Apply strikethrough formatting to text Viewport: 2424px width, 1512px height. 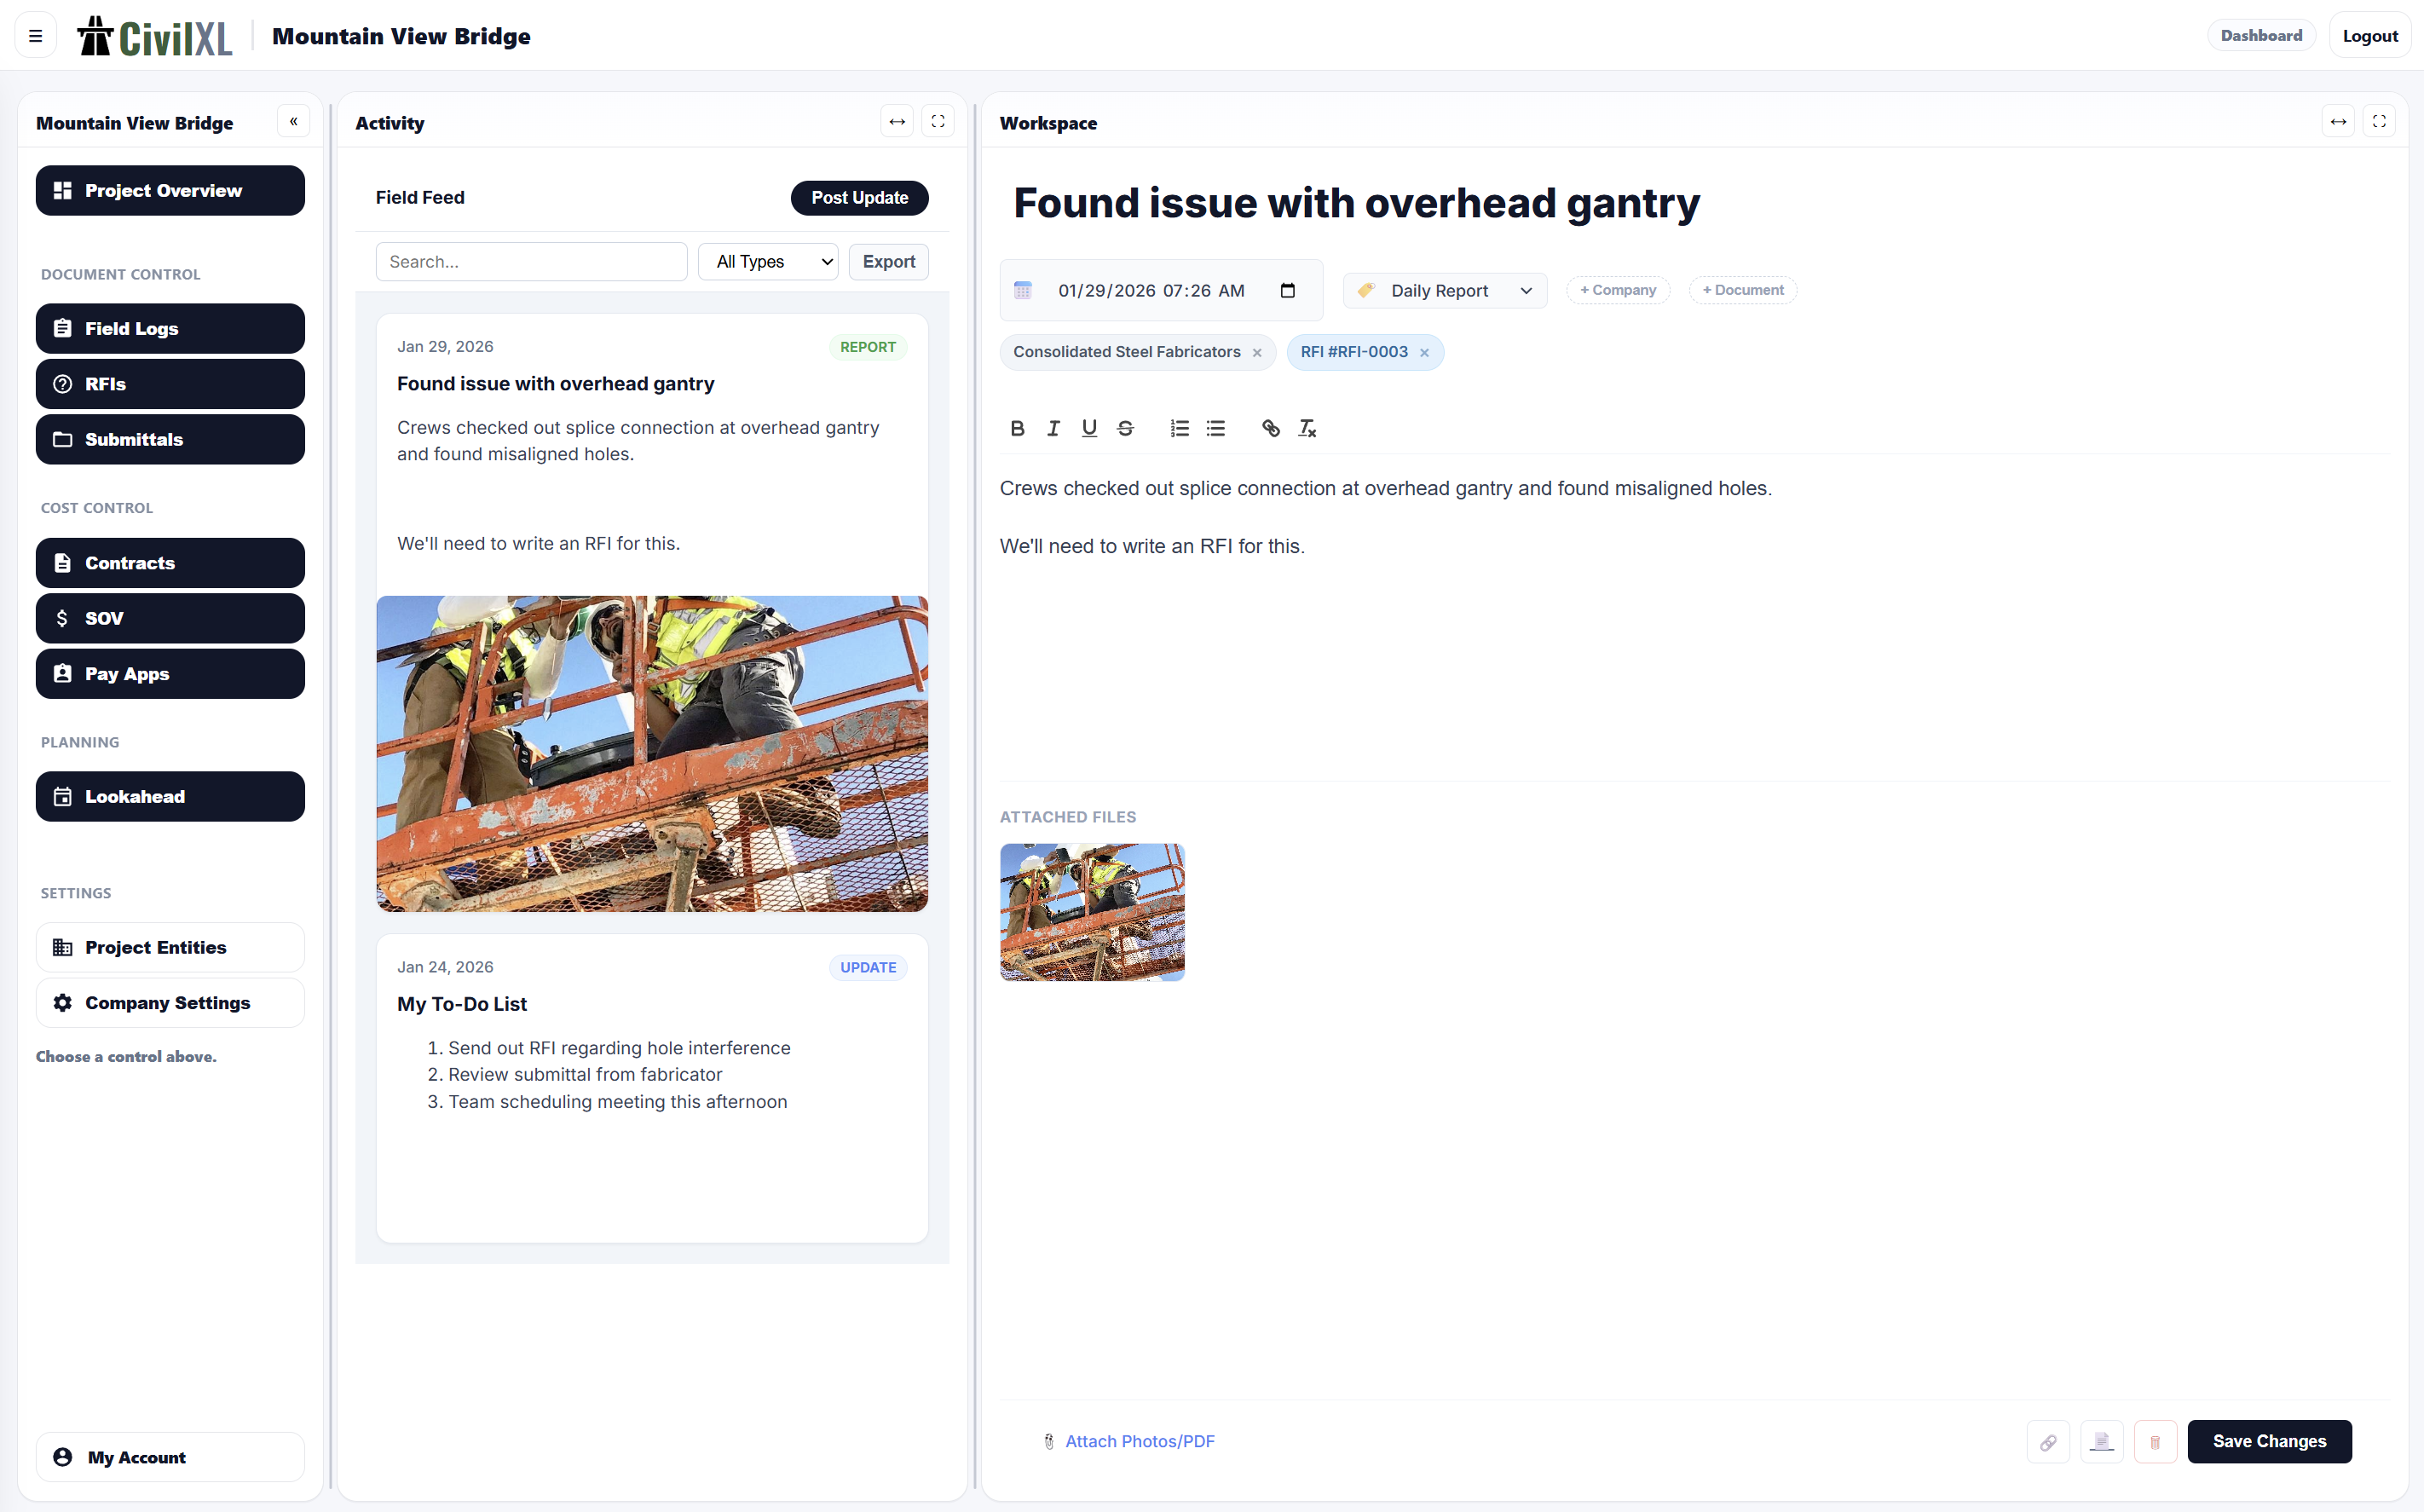[1125, 428]
